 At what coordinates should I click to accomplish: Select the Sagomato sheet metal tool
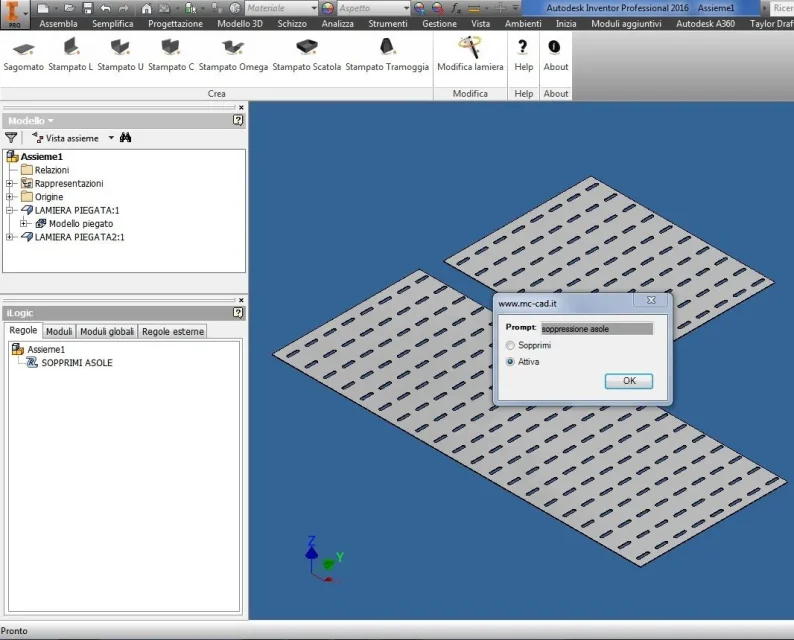(x=23, y=56)
